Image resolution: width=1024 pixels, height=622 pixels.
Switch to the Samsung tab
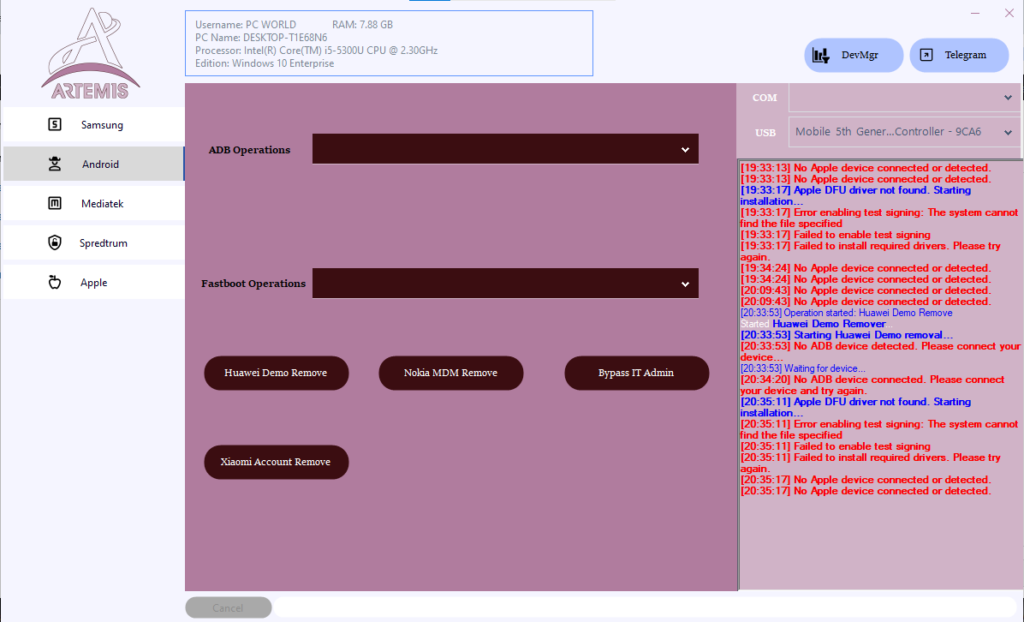tap(92, 124)
